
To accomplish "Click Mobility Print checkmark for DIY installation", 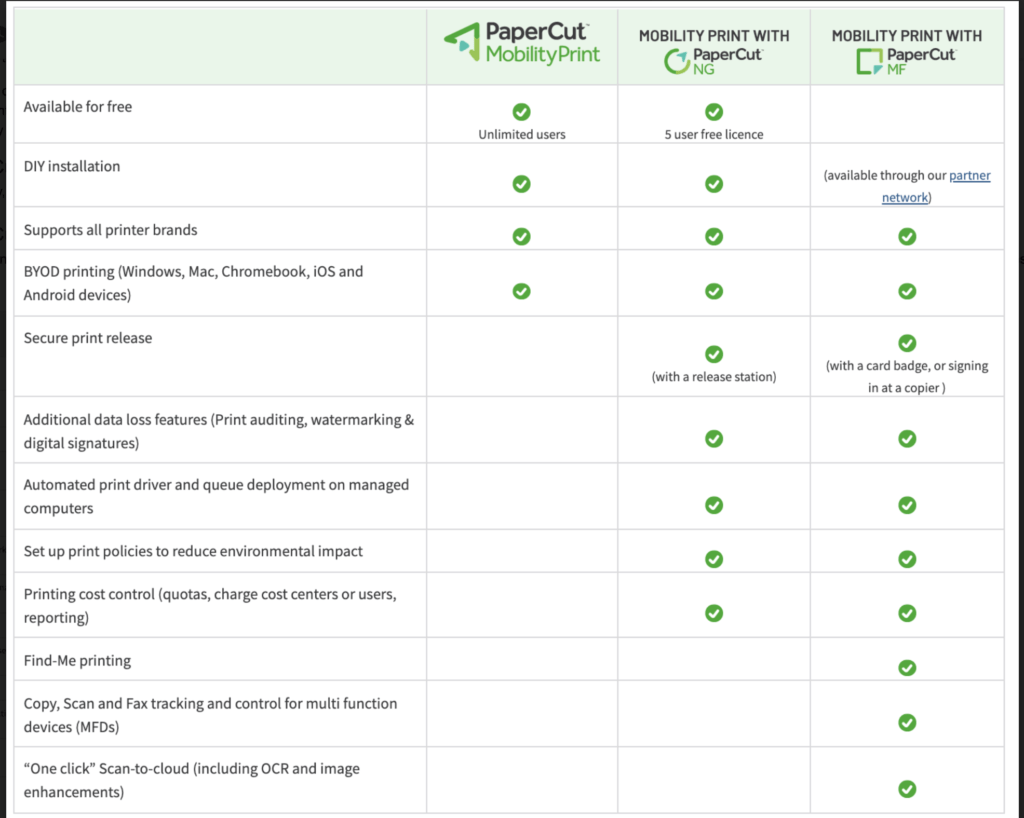I will pyautogui.click(x=521, y=184).
